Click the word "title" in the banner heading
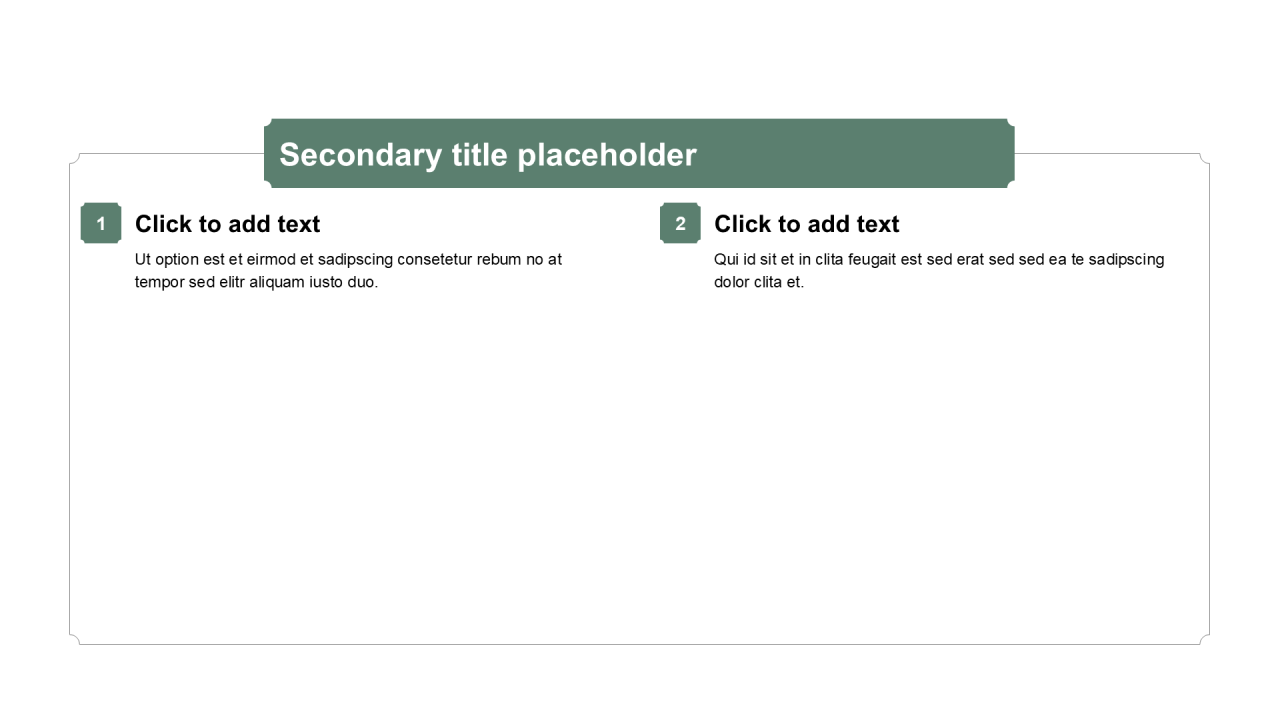The width and height of the screenshot is (1280, 720). (x=479, y=155)
